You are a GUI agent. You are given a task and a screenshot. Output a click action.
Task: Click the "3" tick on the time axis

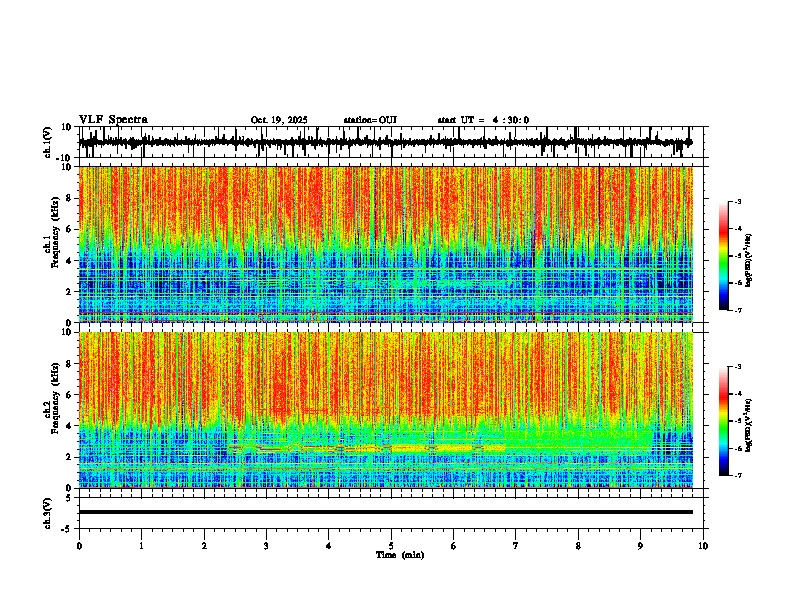point(266,546)
